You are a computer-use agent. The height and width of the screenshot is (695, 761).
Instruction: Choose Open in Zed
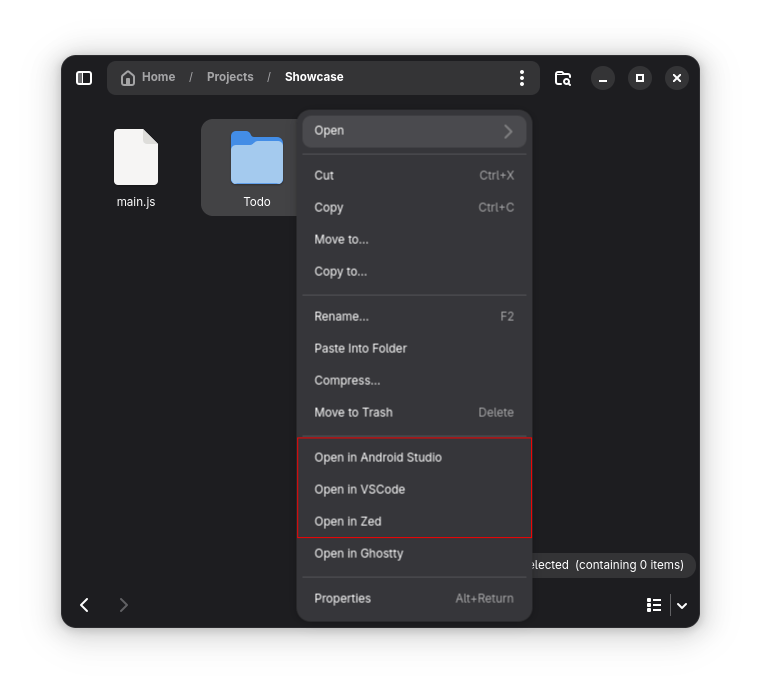pyautogui.click(x=414, y=522)
